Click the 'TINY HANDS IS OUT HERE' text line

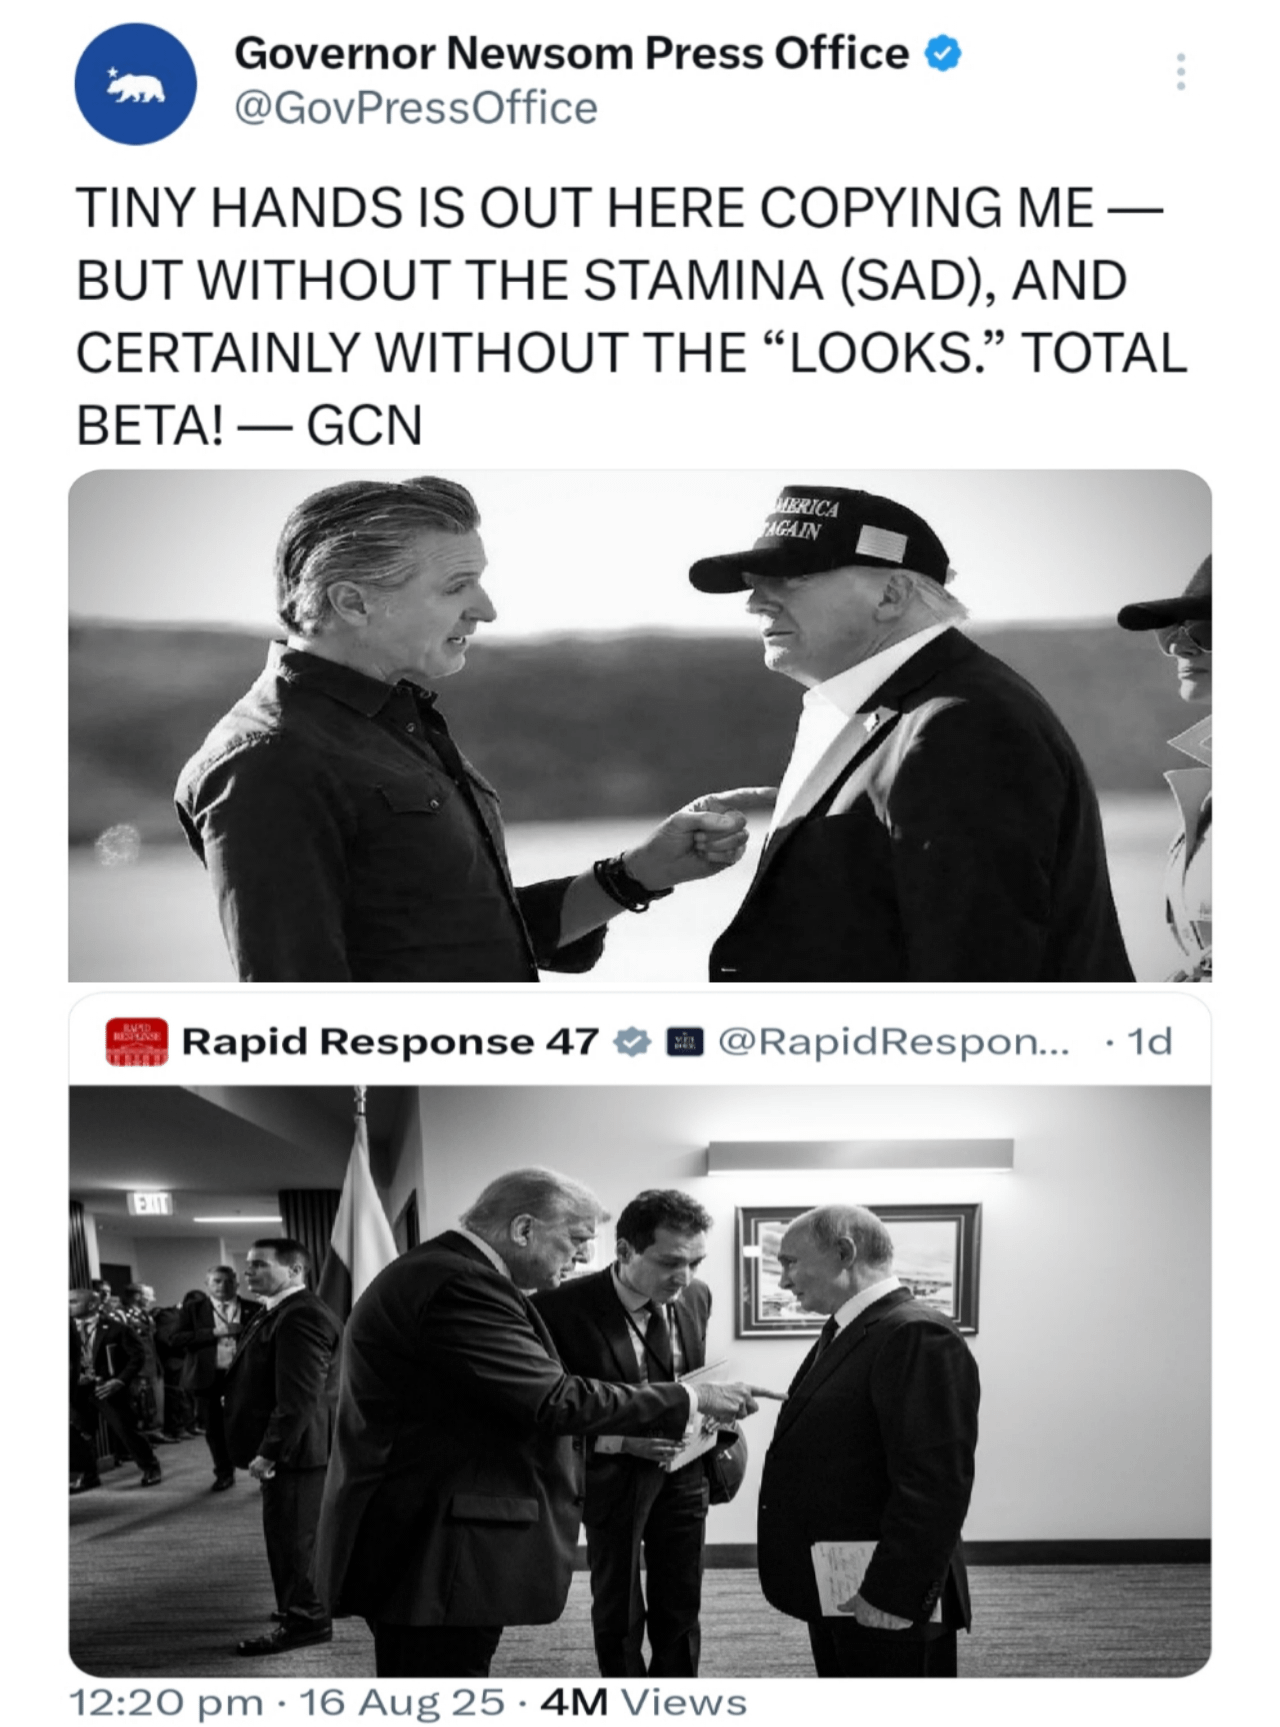[620, 208]
